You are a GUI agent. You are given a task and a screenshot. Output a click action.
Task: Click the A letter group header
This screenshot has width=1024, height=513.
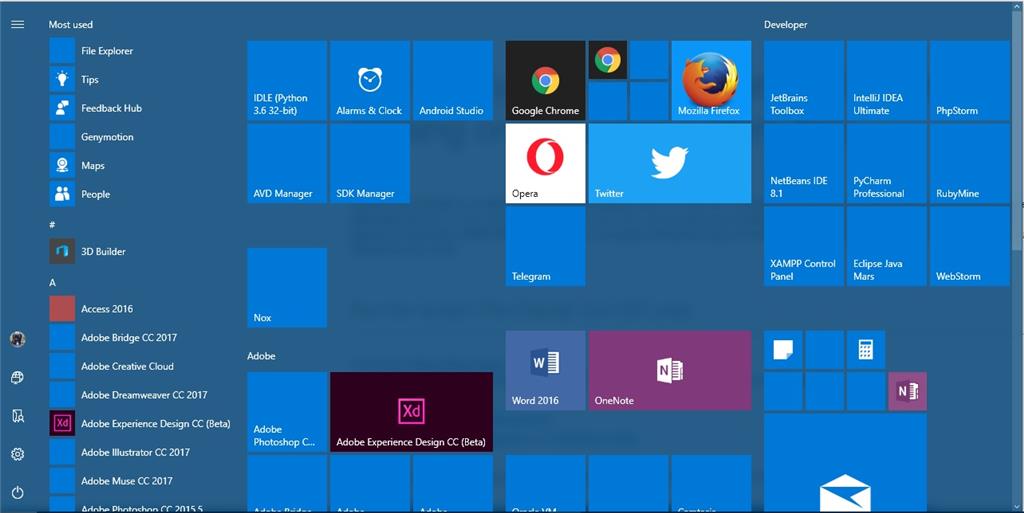52,283
